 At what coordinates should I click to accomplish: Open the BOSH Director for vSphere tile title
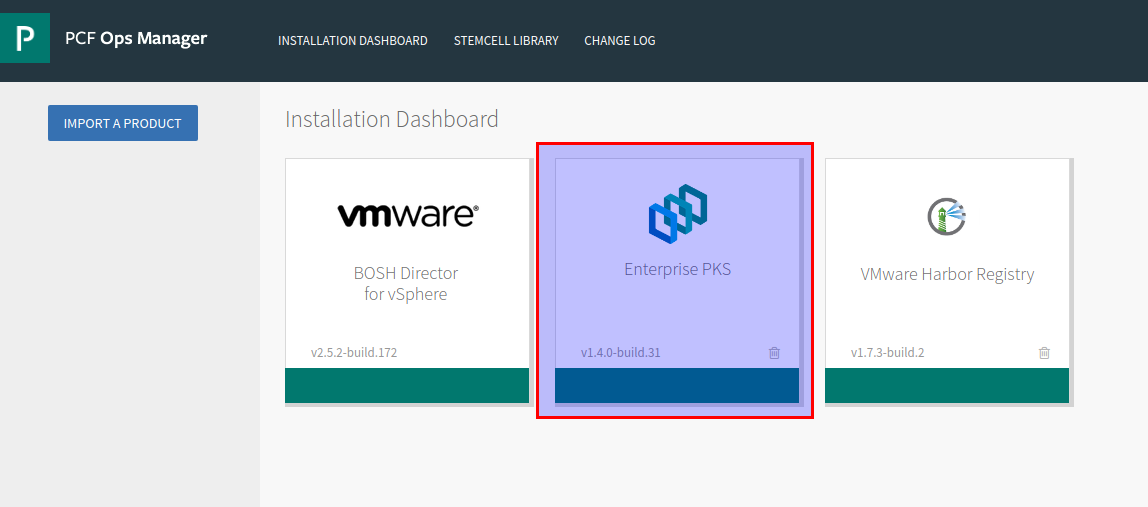tap(406, 284)
